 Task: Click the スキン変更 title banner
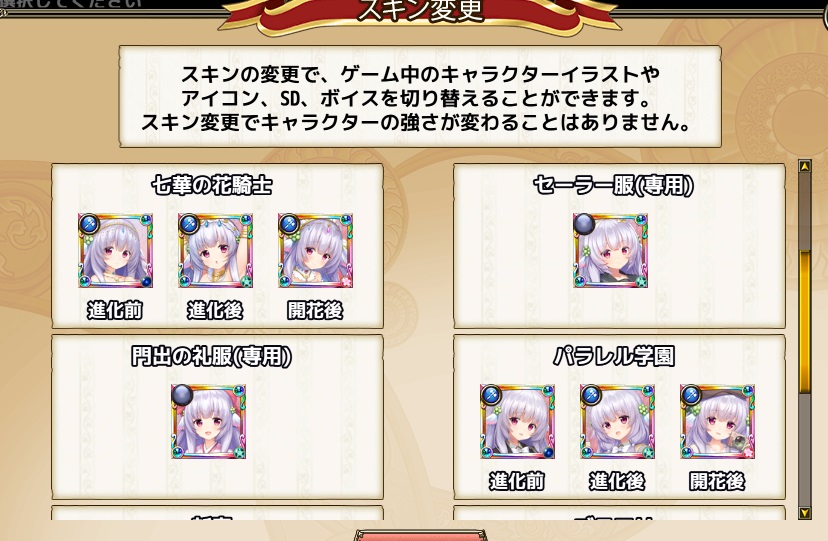[420, 13]
